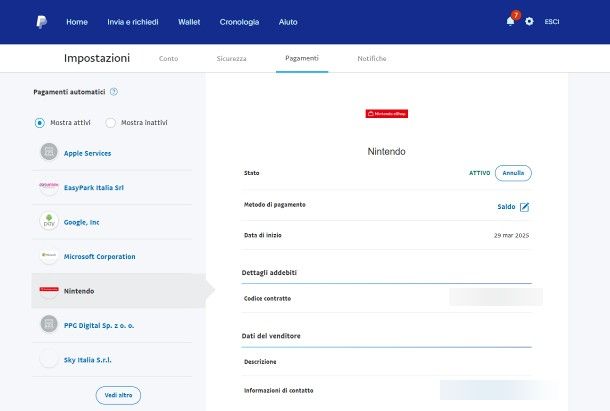The height and width of the screenshot is (411, 610).
Task: Open the Google, Inc payment entry
Action: click(x=82, y=222)
